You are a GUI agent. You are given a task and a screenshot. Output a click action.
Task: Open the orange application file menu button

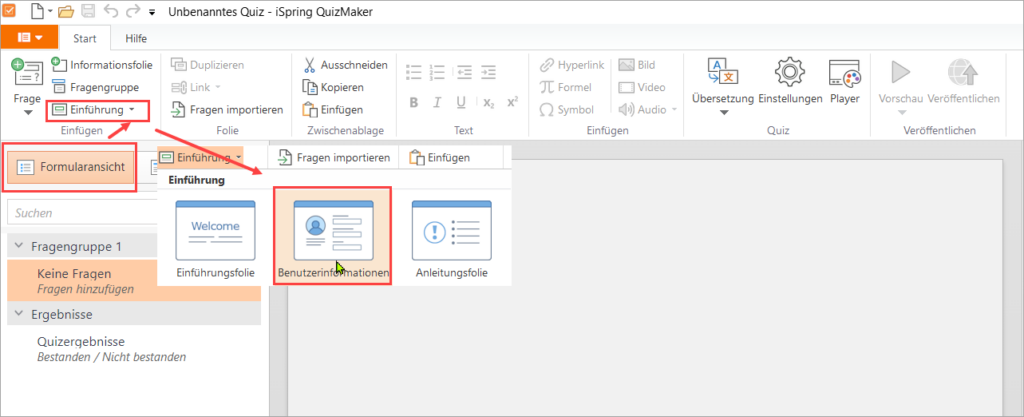coord(30,38)
